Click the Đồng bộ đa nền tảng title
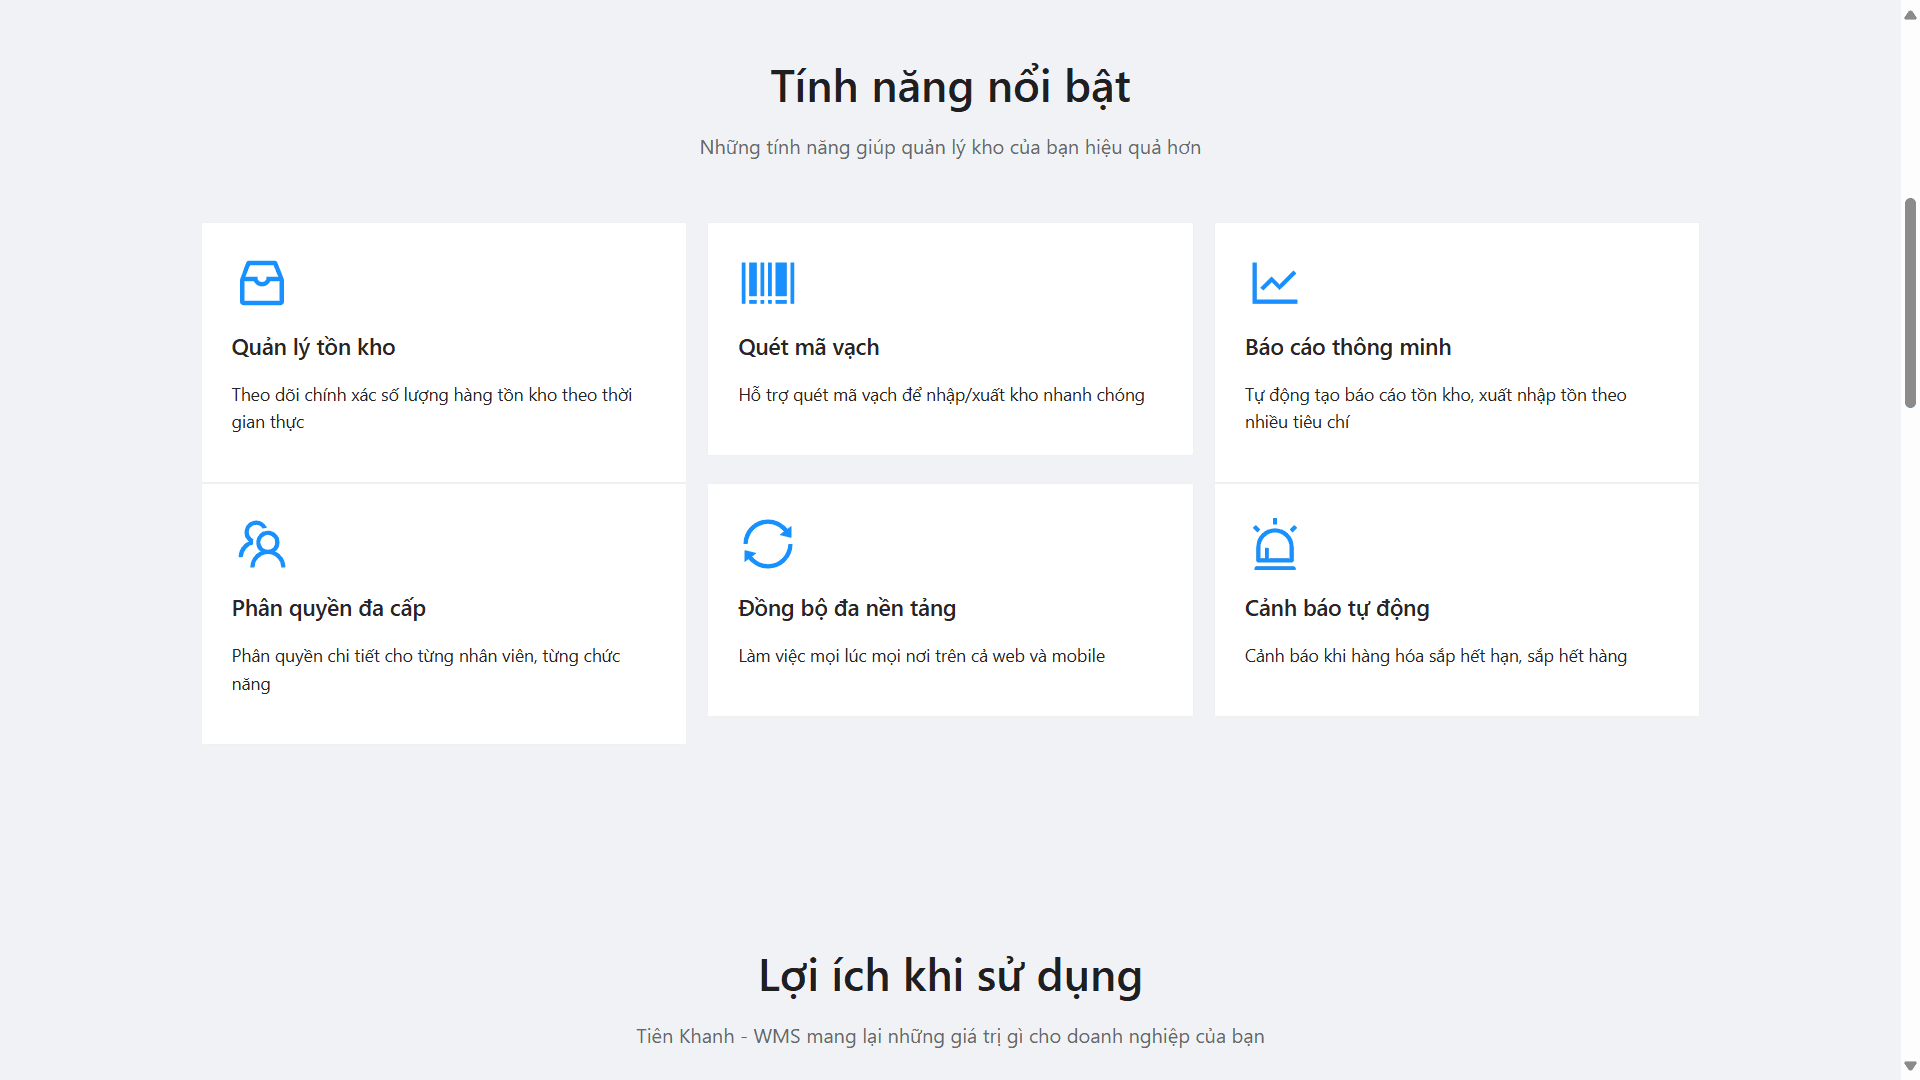This screenshot has height=1080, width=1920. pyautogui.click(x=846, y=608)
